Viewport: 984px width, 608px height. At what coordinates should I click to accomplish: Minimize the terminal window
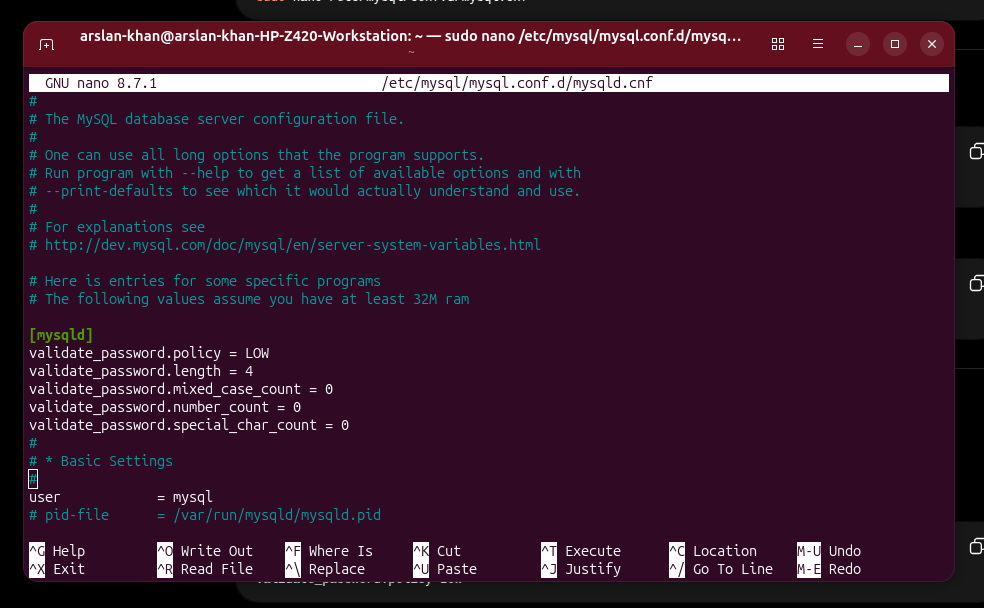pos(858,44)
